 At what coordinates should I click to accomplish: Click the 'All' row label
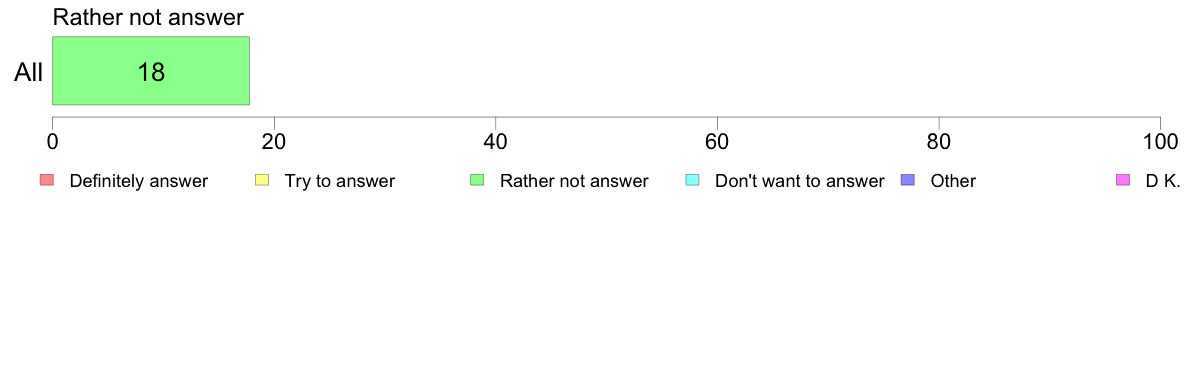click(29, 73)
